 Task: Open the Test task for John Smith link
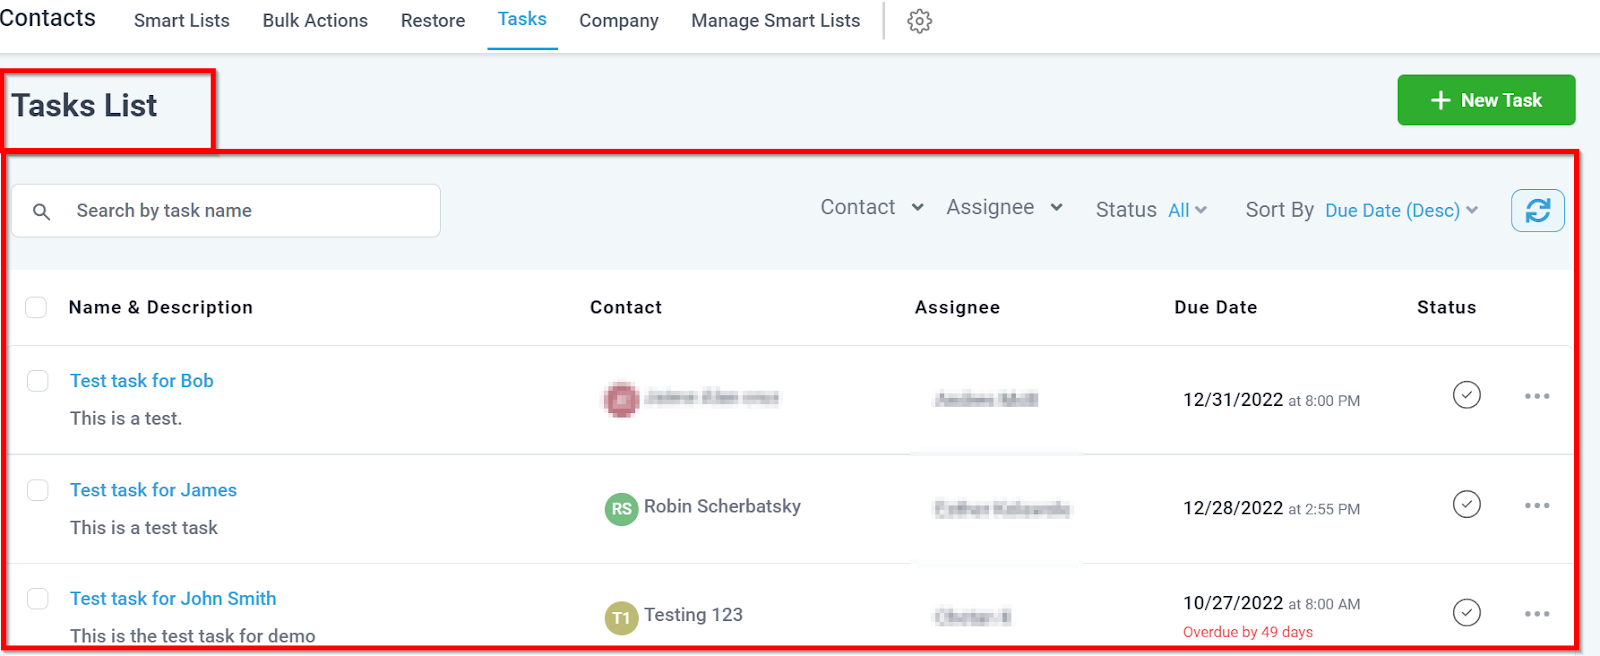tap(173, 598)
